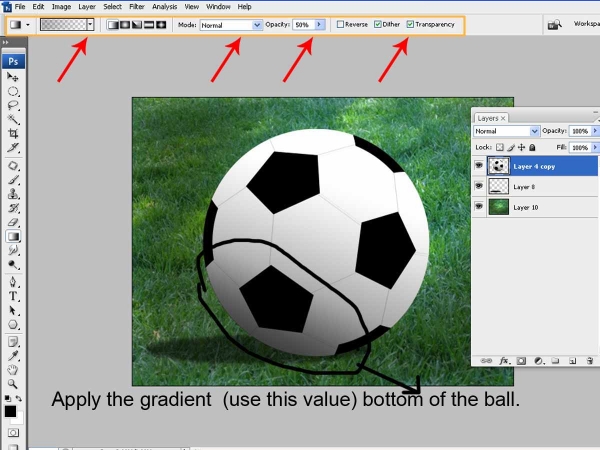Screen dimensions: 600x450
Task: Select the Notes tool
Action: click(x=13, y=342)
